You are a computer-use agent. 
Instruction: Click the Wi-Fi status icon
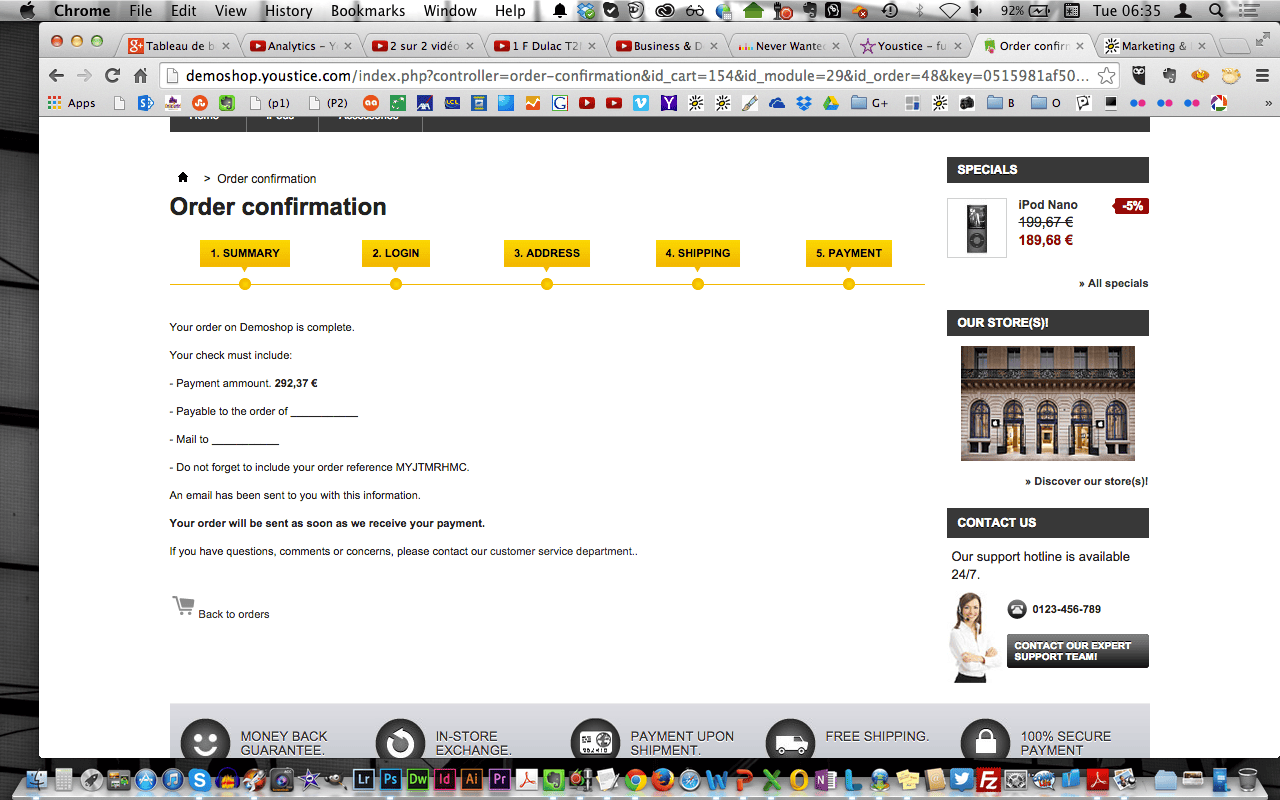coord(949,11)
